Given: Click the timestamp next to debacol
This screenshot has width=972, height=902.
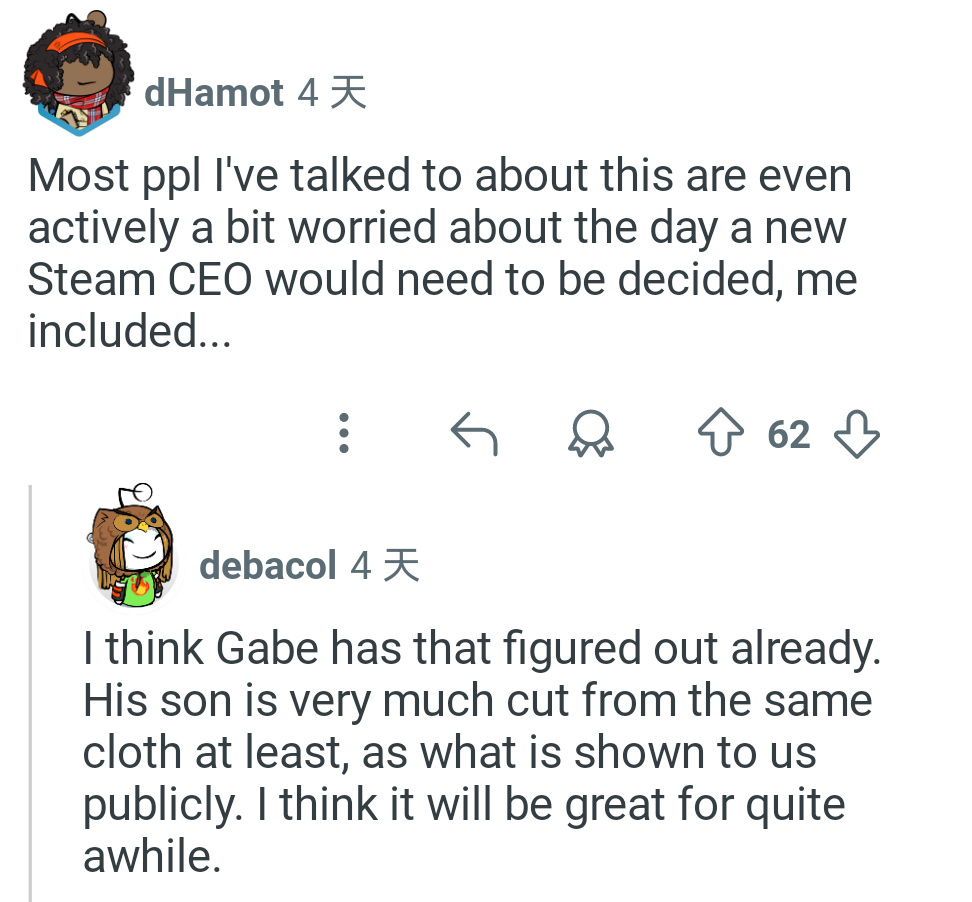Looking at the screenshot, I should 385,566.
